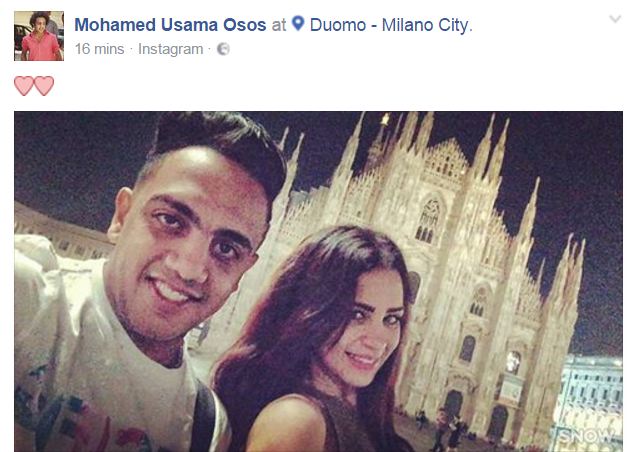
Task: Click the blue location pin icon
Action: coord(298,24)
